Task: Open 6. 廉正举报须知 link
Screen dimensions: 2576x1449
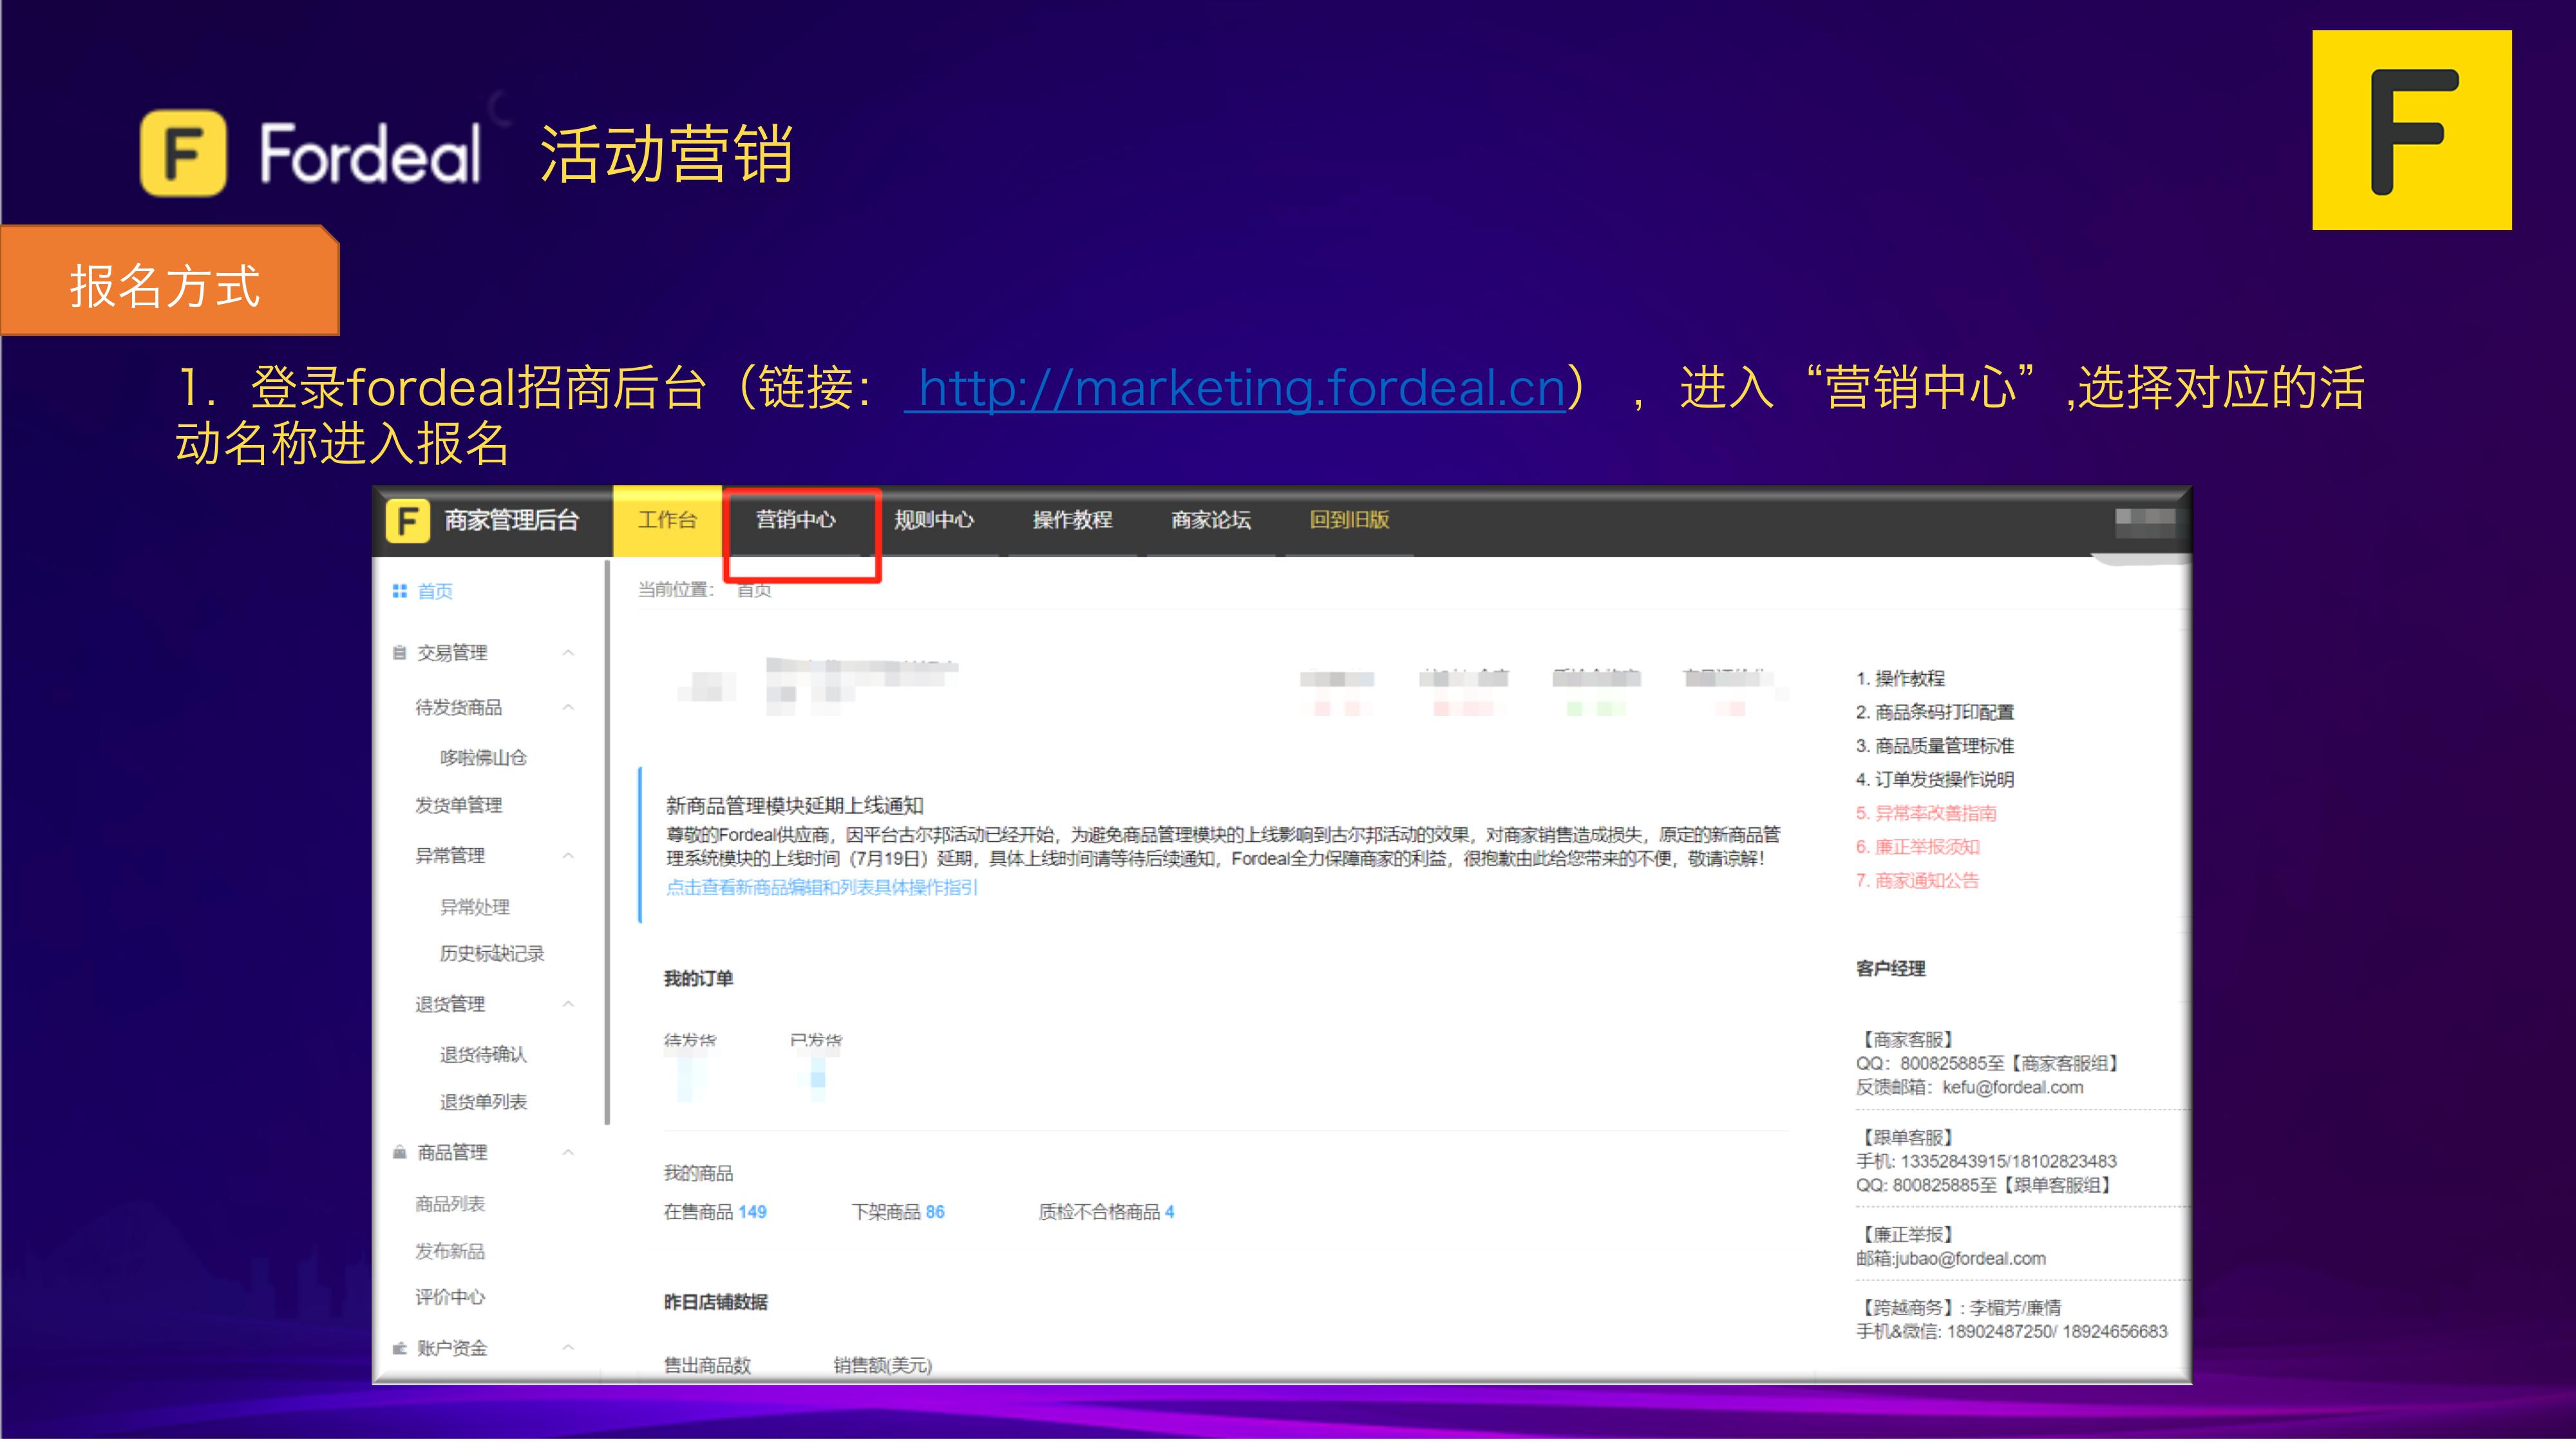Action: click(x=1917, y=847)
